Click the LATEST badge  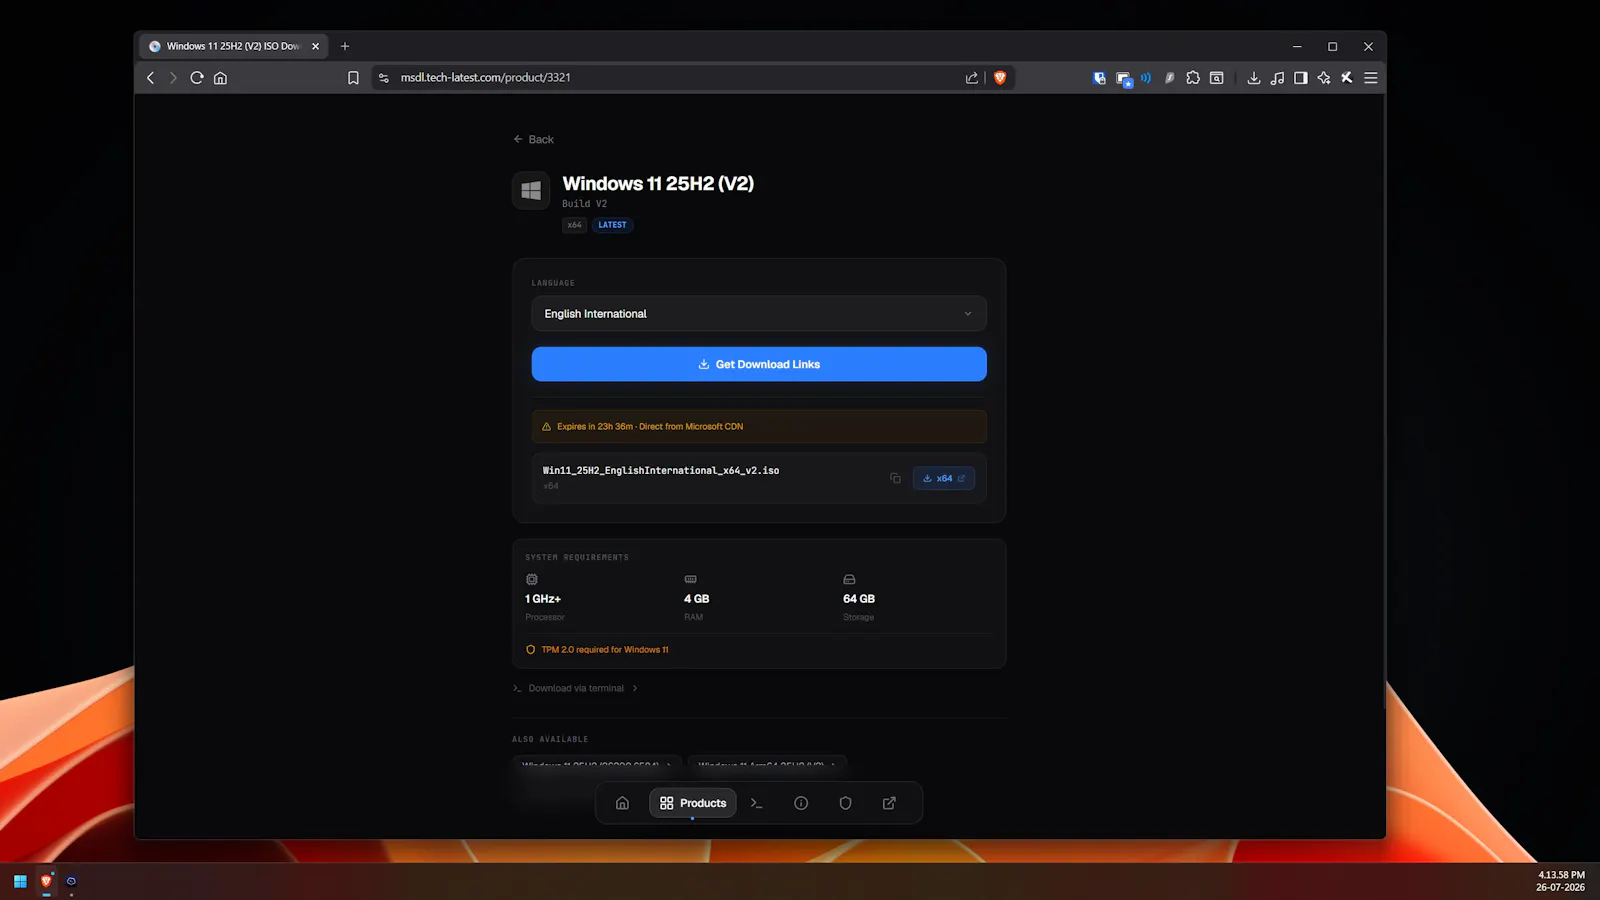coord(612,225)
